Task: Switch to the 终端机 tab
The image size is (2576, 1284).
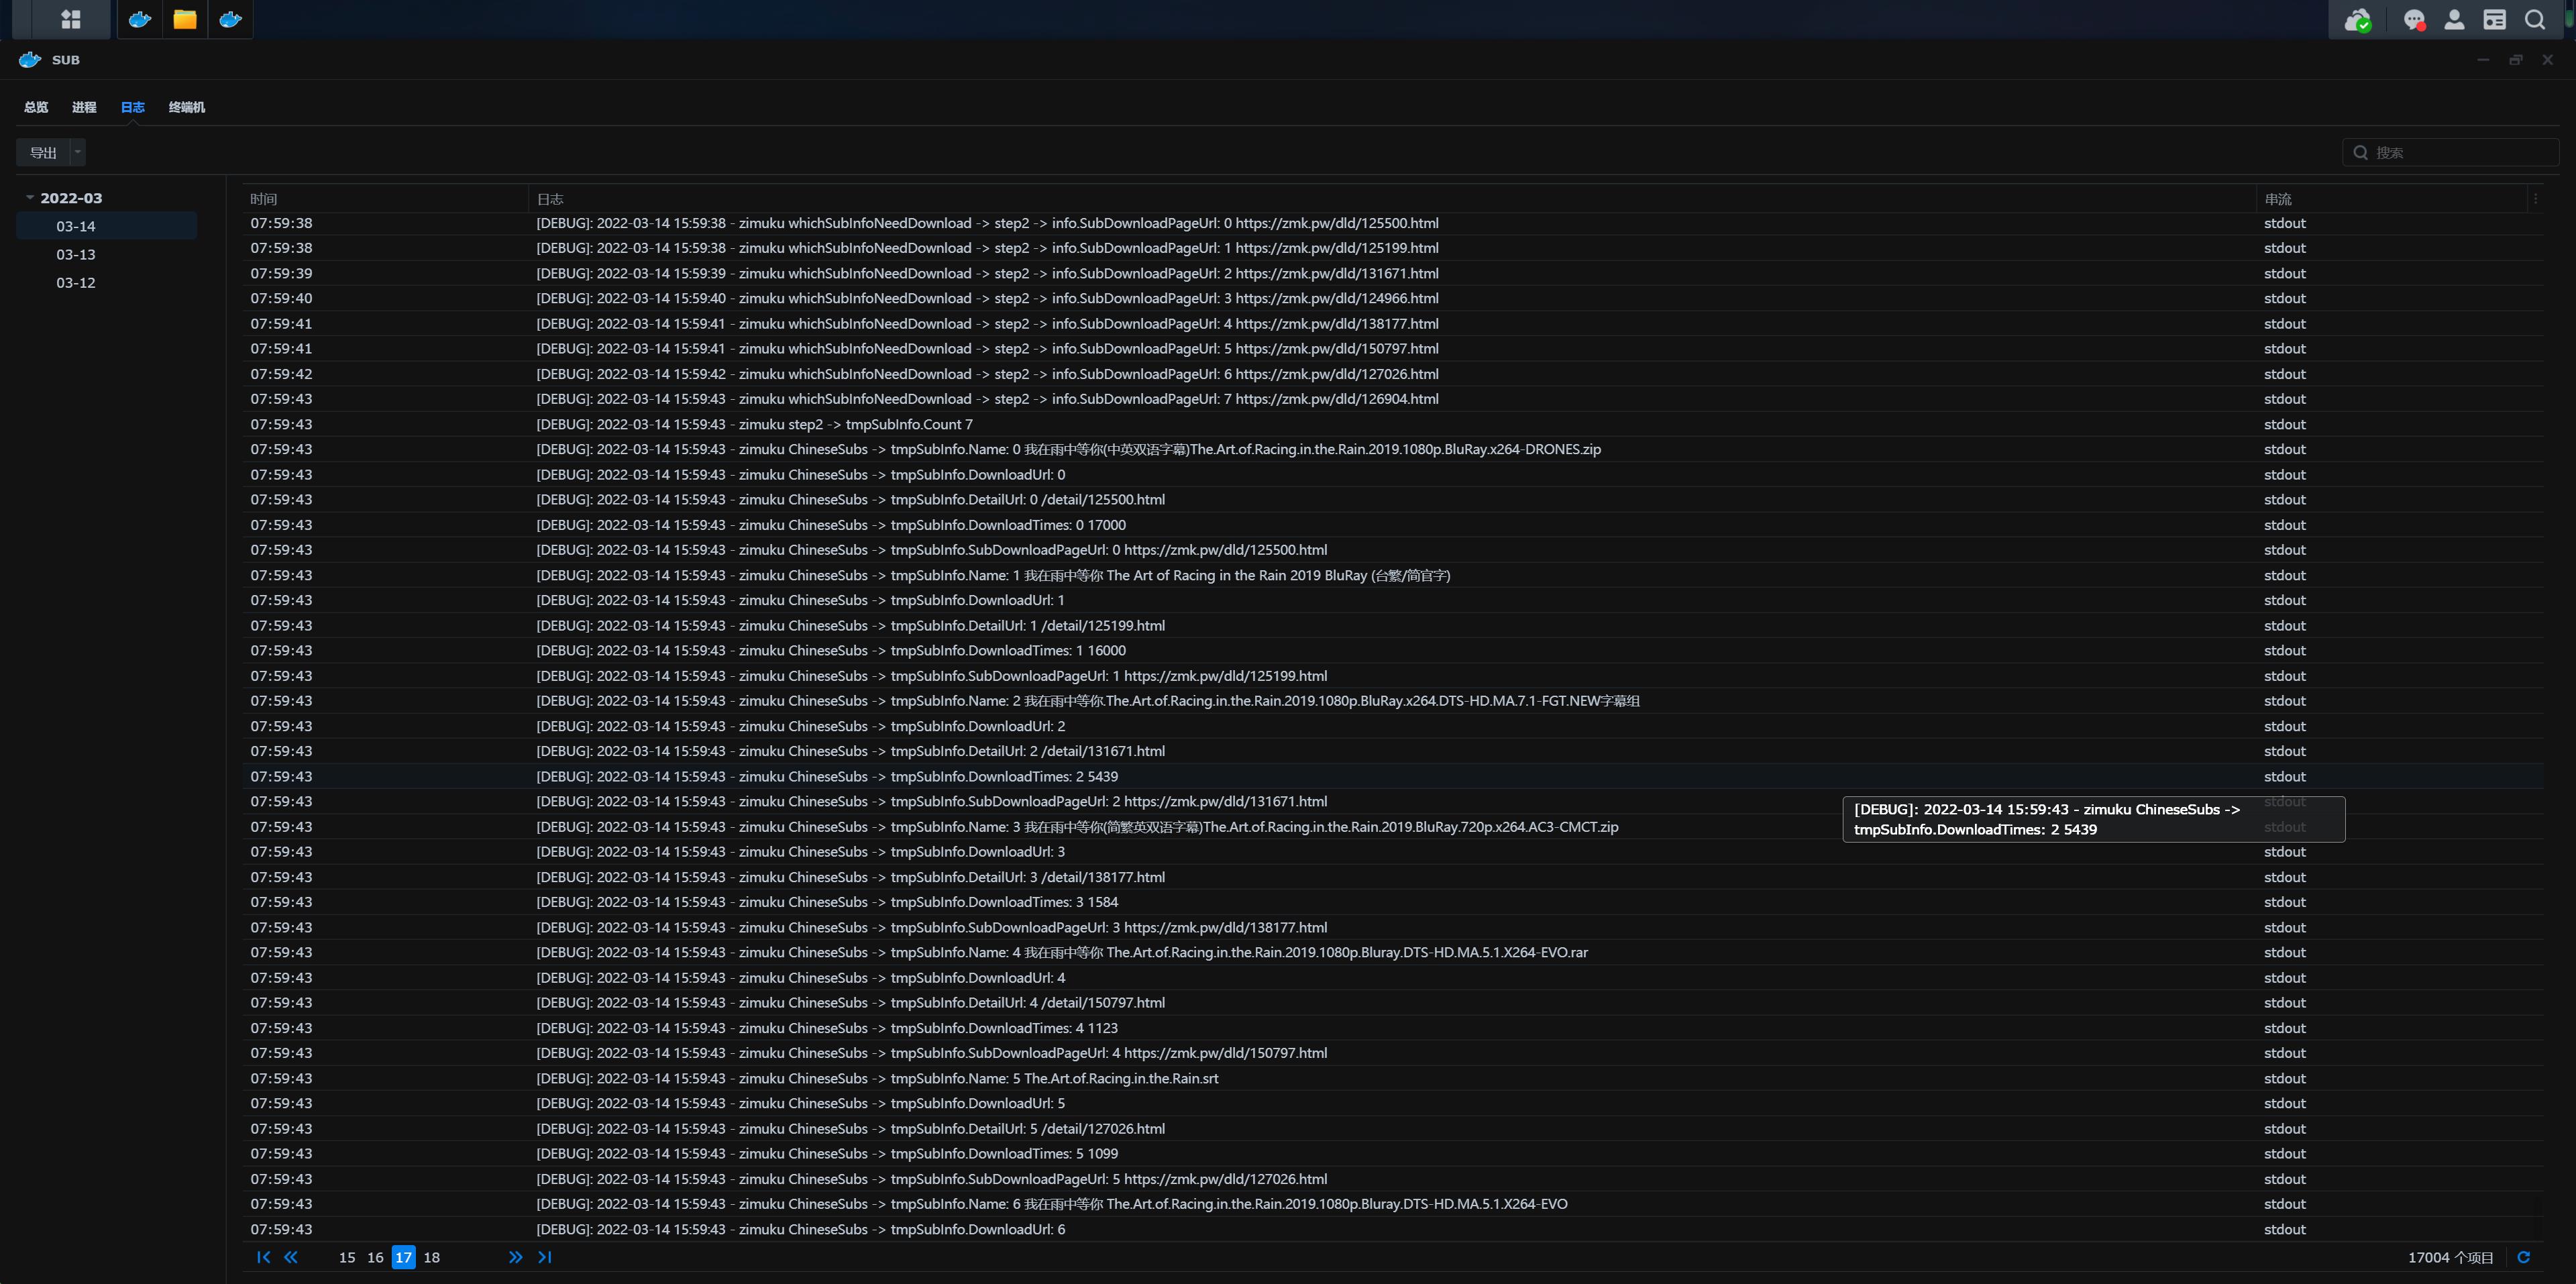Action: tap(186, 107)
